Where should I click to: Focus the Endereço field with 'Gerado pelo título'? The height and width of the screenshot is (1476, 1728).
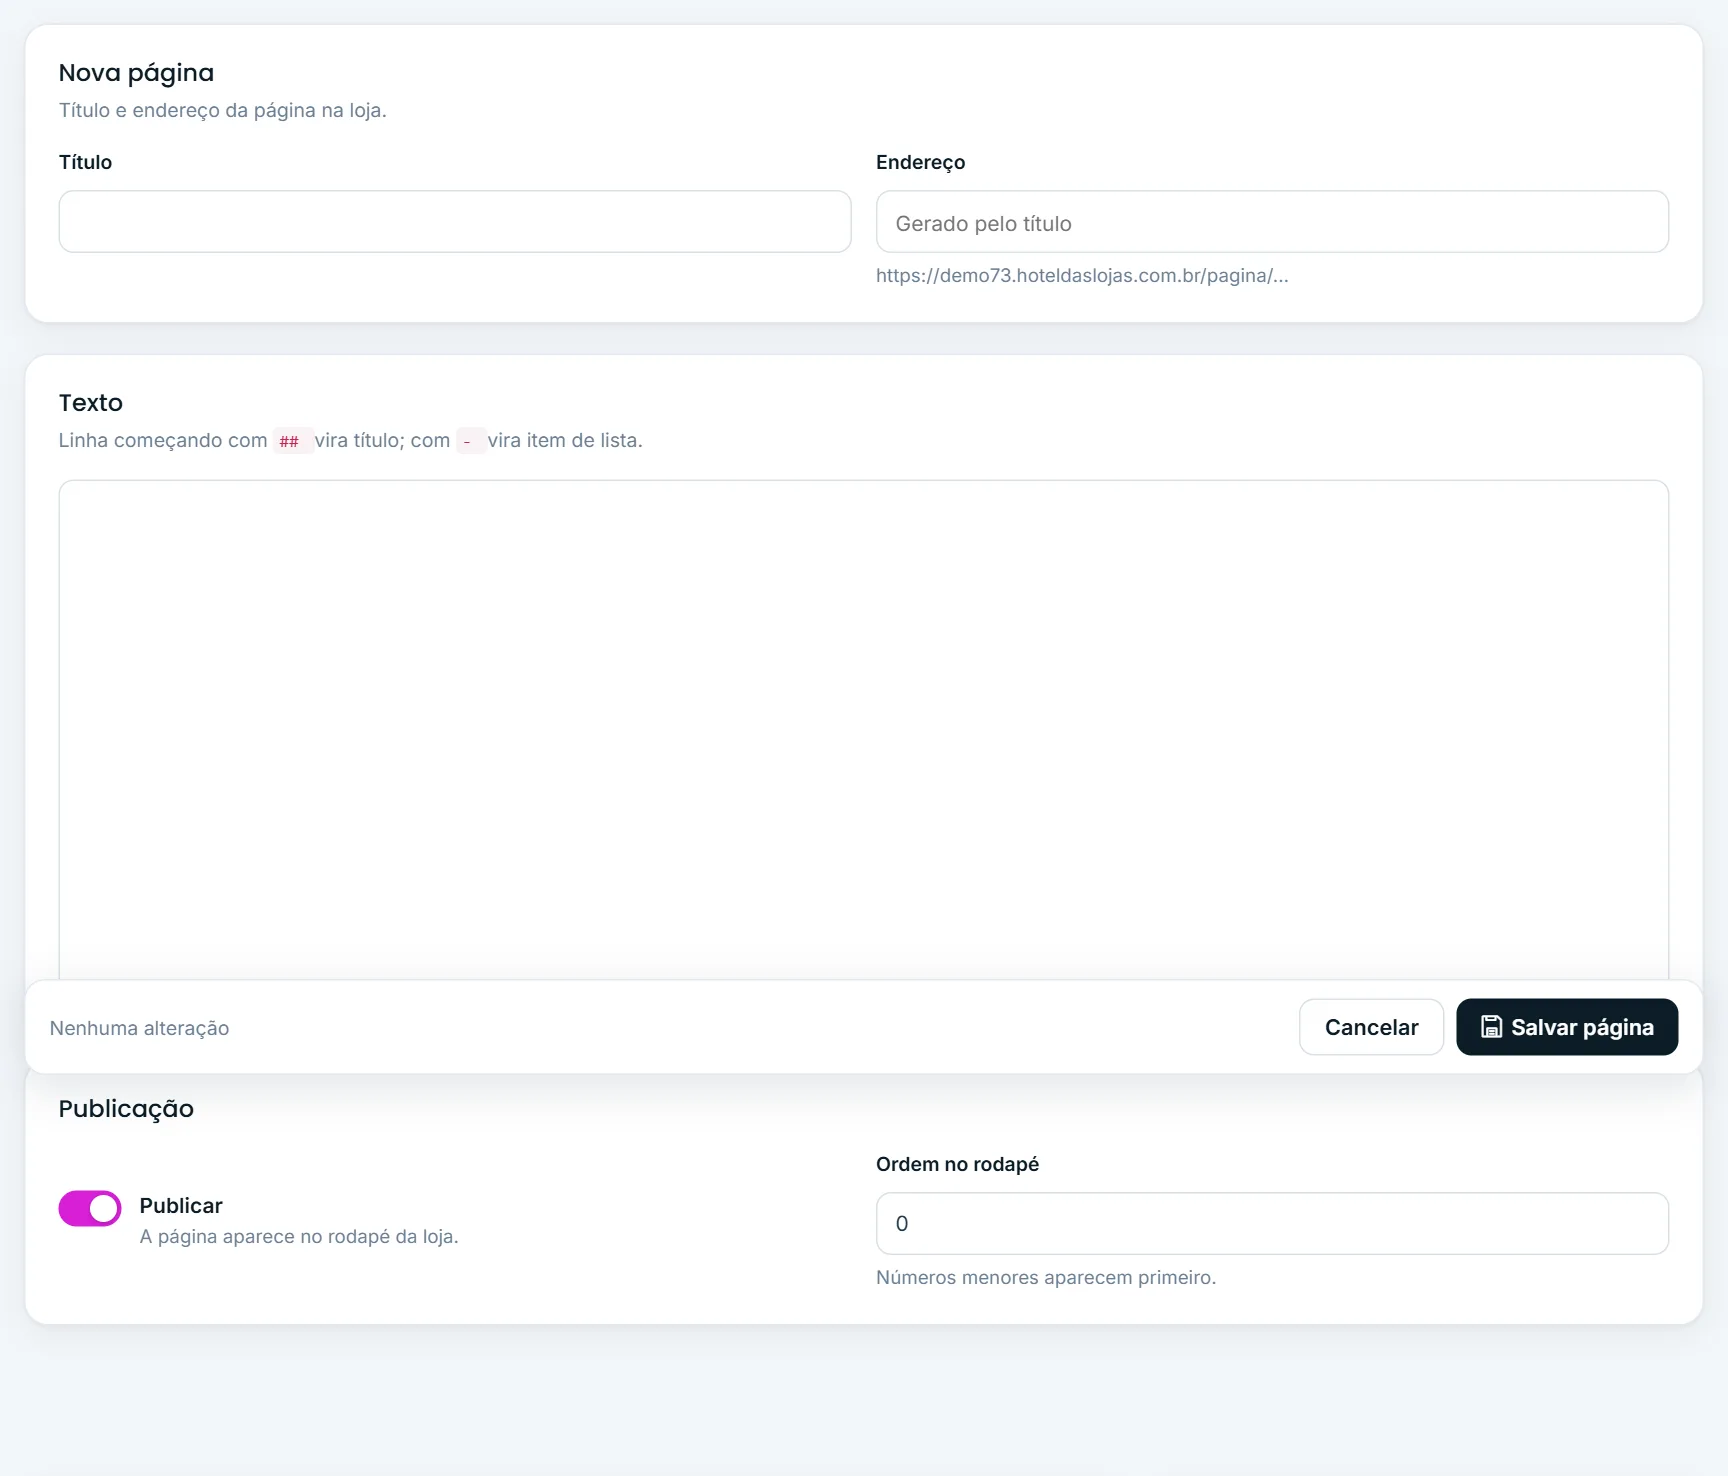tap(1272, 222)
